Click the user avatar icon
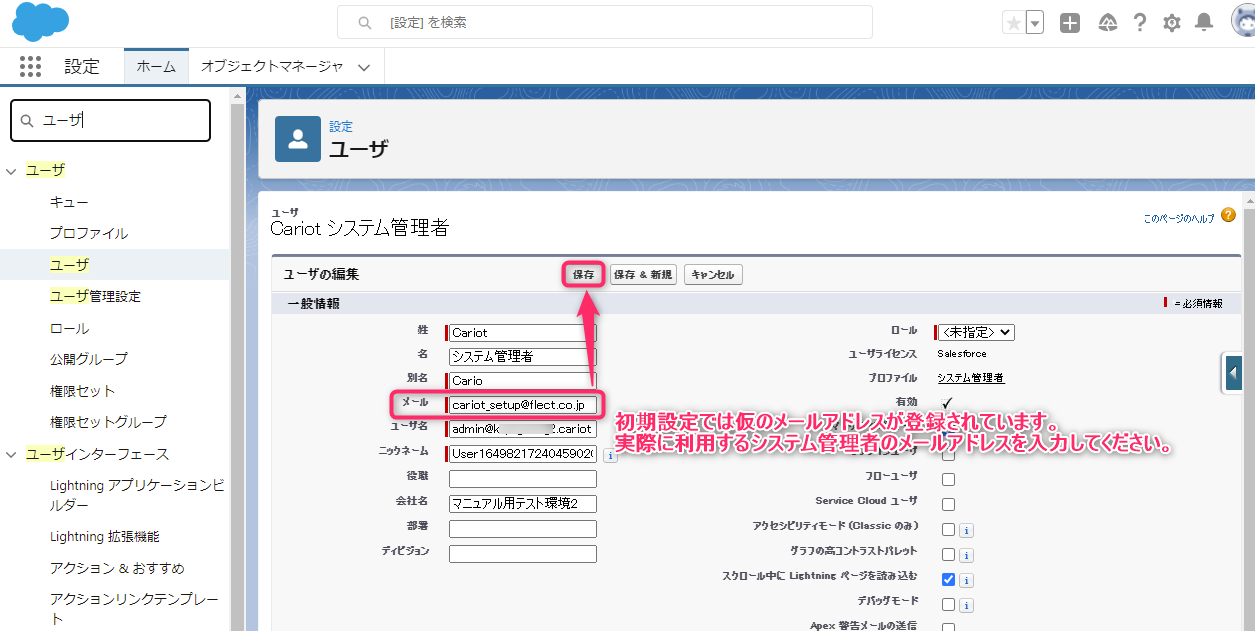 click(1243, 22)
